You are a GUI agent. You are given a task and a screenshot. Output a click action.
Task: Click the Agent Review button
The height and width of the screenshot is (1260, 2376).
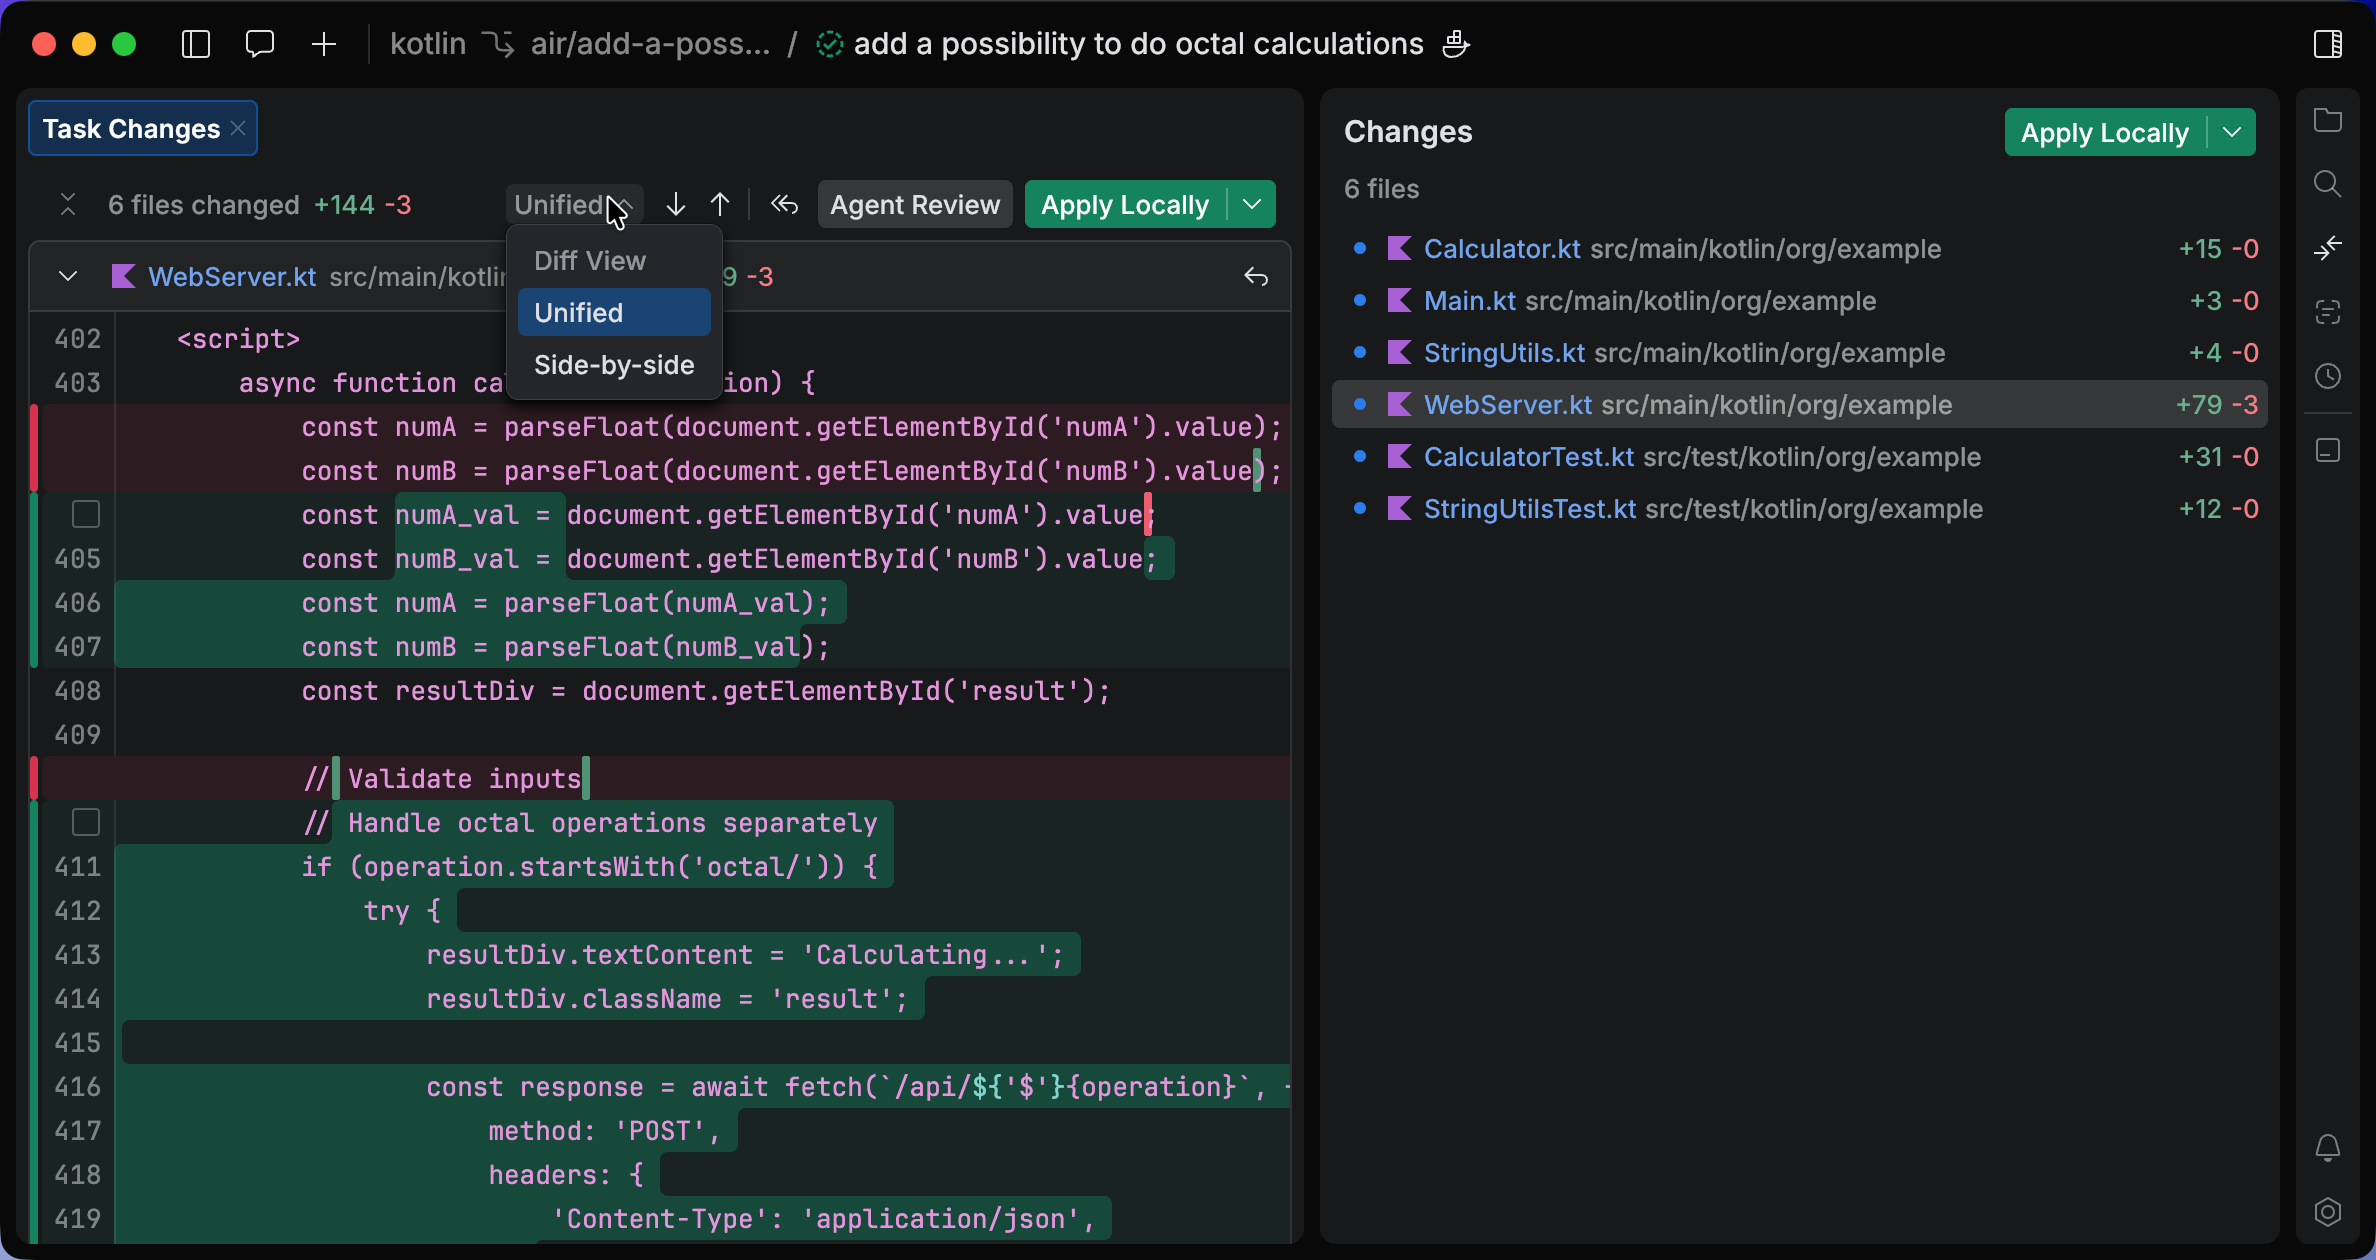[x=914, y=205]
